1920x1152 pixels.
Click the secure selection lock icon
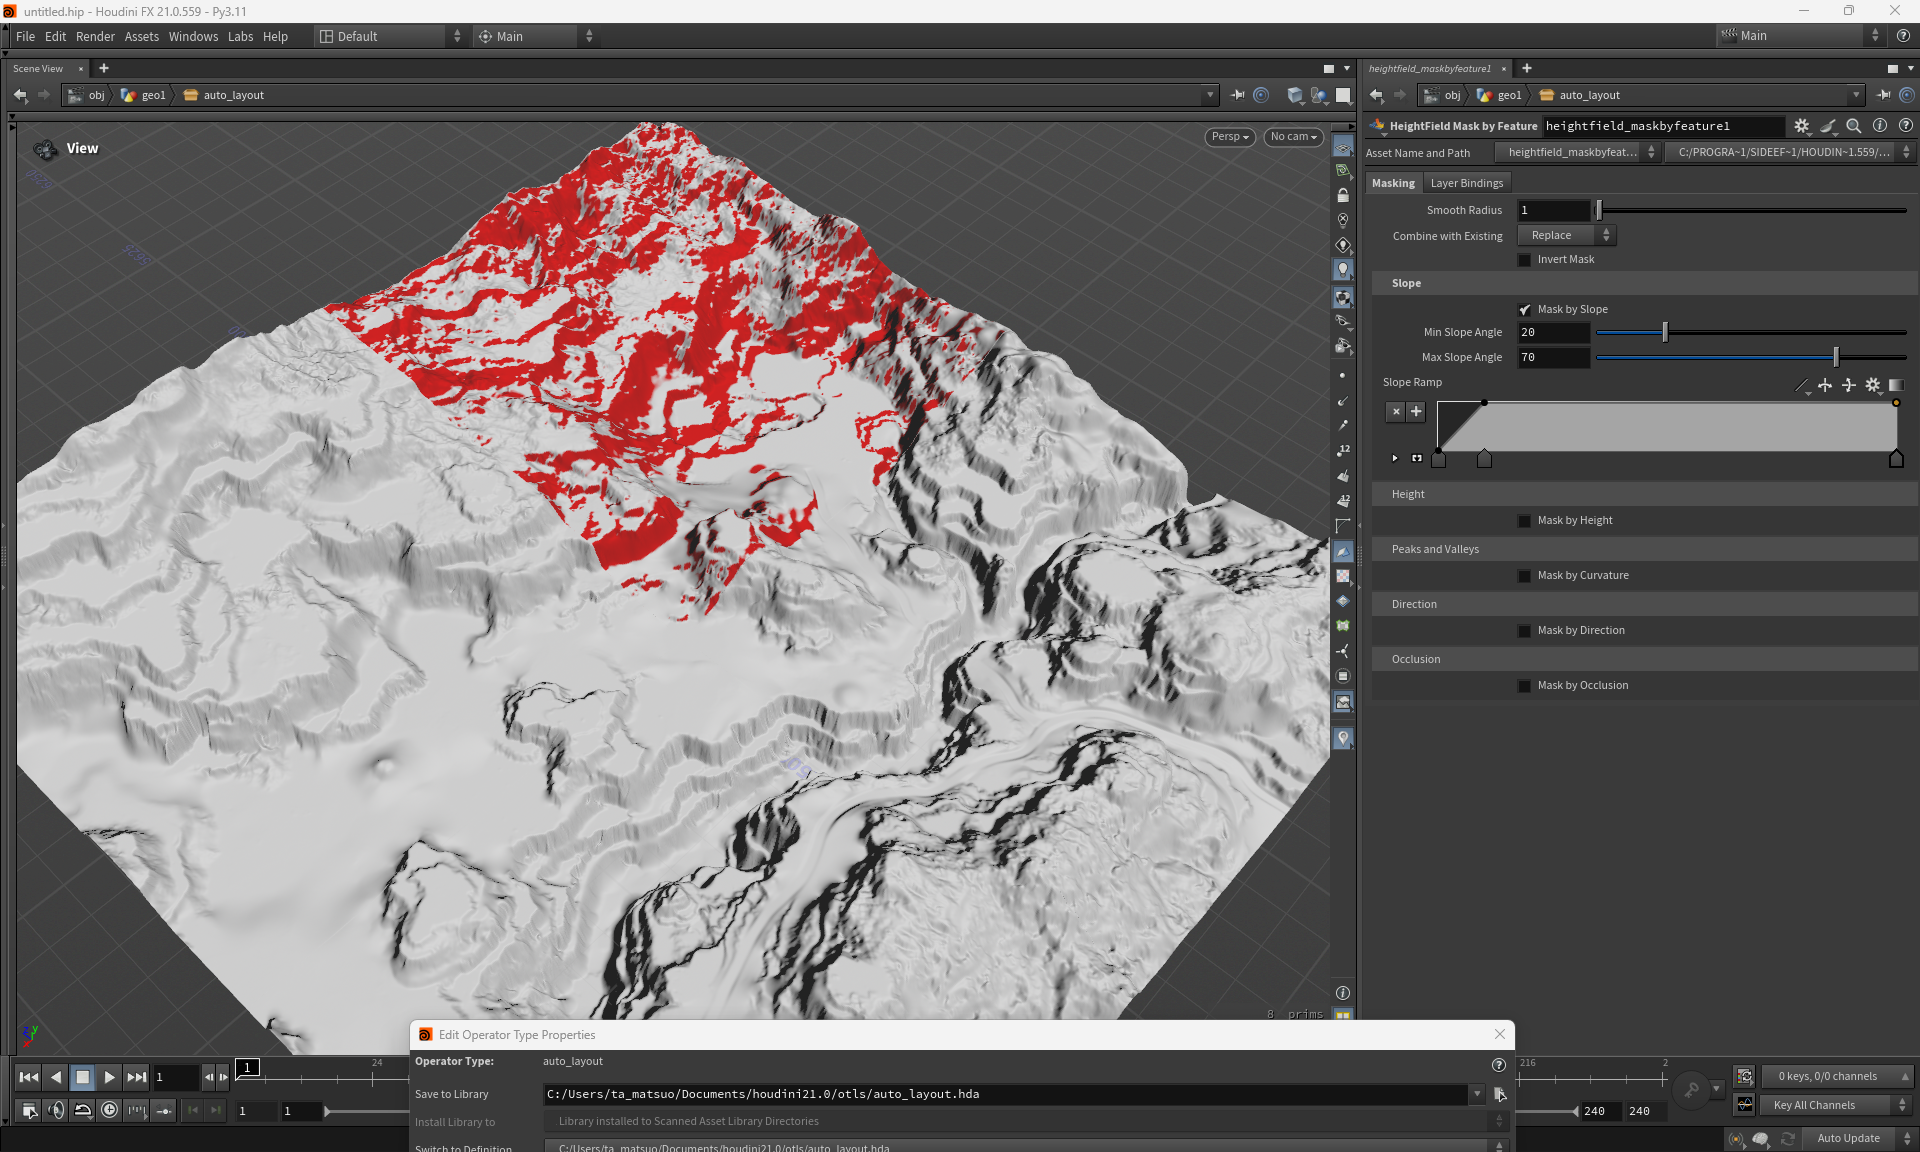tap(1343, 195)
